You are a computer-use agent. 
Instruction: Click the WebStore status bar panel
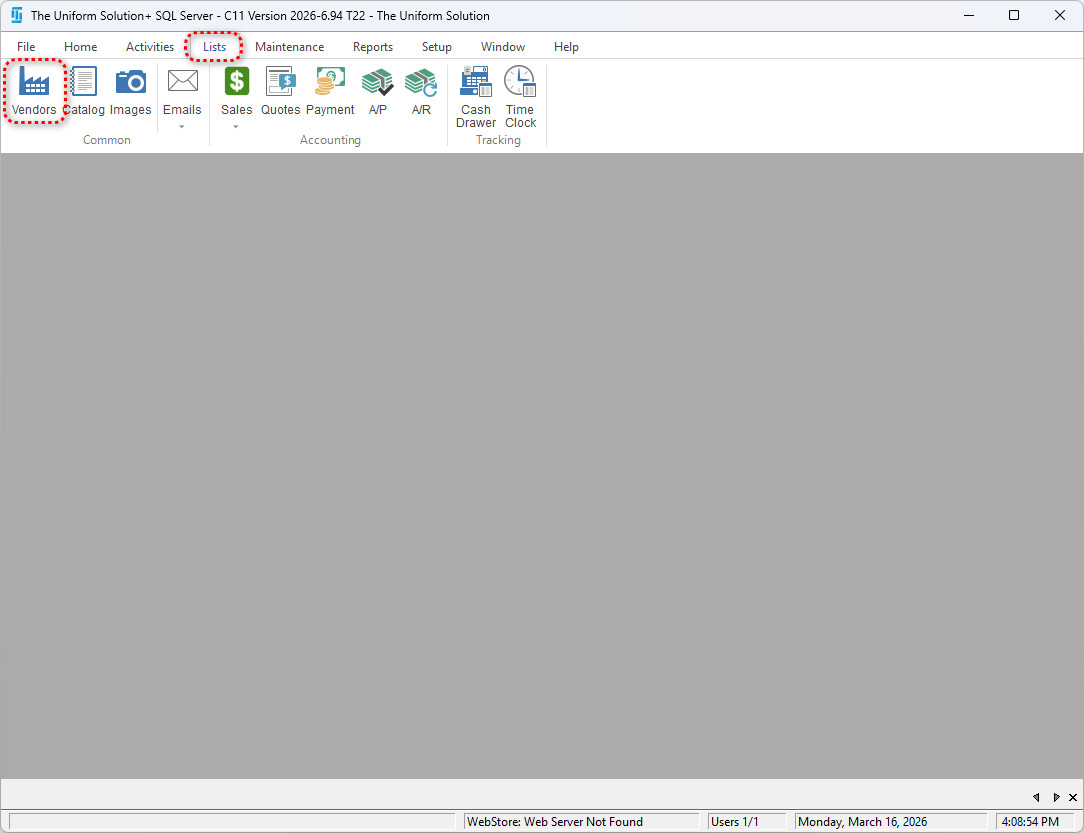[581, 822]
